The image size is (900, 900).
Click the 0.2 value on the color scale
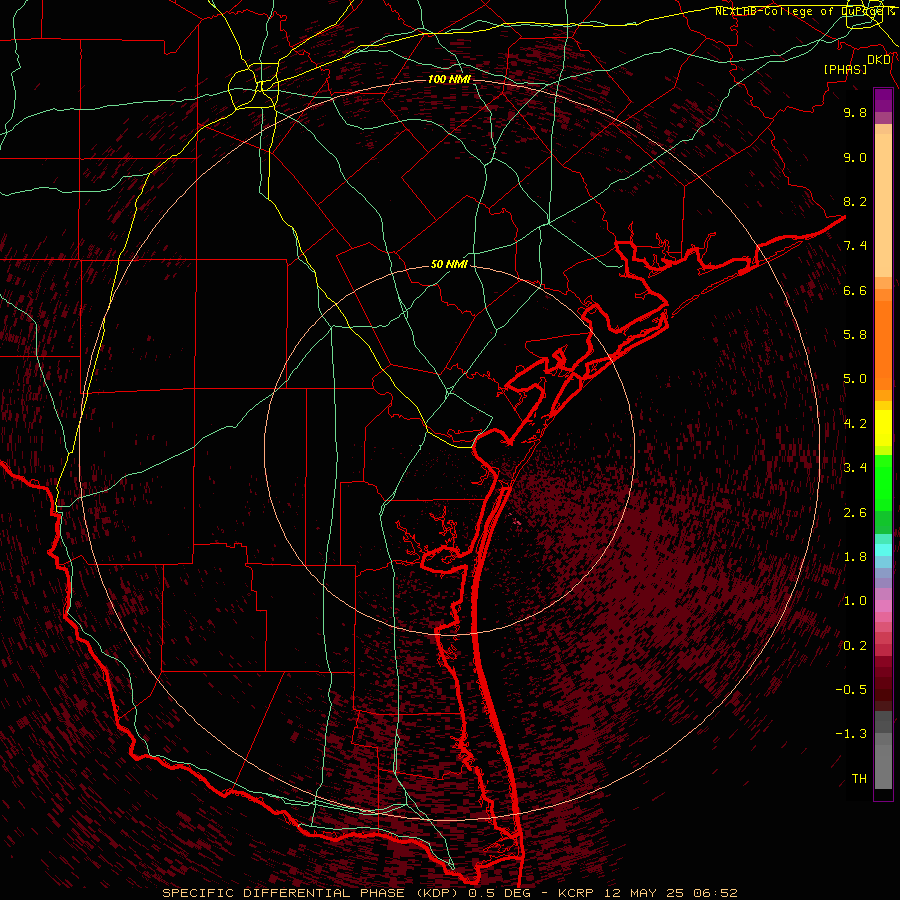click(x=855, y=646)
